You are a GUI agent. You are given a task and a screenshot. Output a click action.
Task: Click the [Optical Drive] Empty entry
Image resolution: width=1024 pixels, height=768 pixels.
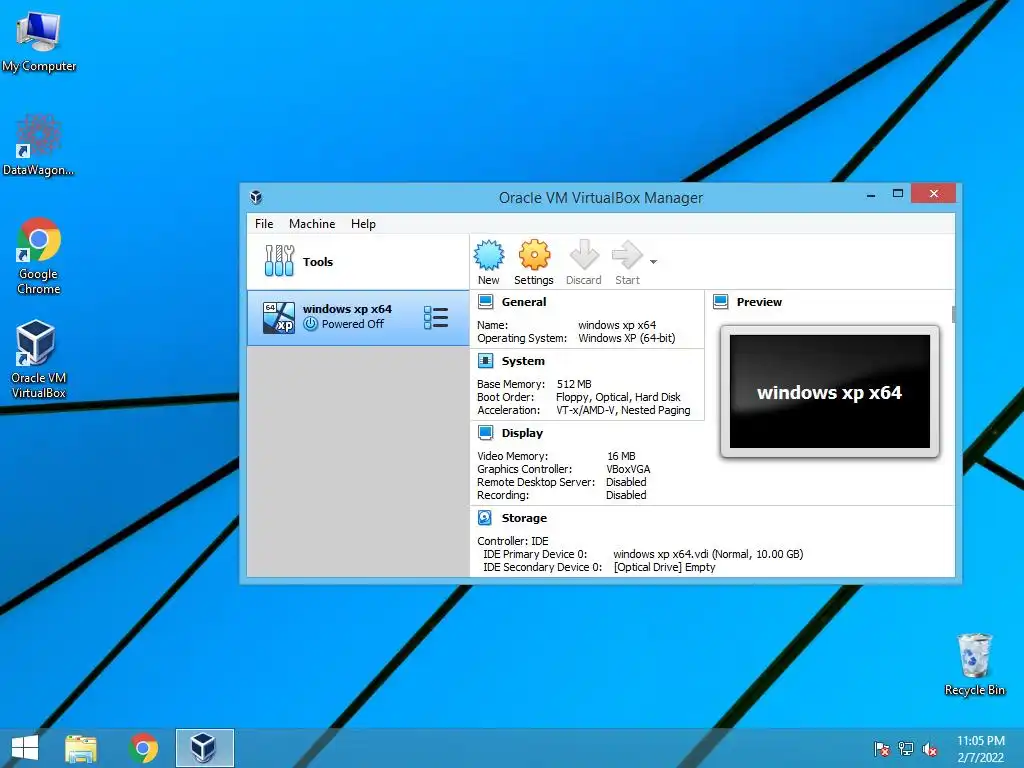[665, 567]
